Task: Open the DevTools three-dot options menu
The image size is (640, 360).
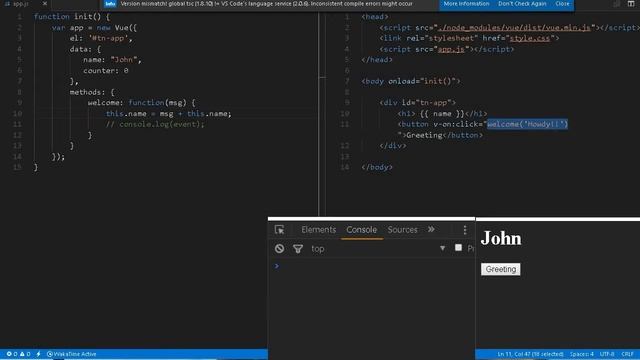Action: pos(464,230)
